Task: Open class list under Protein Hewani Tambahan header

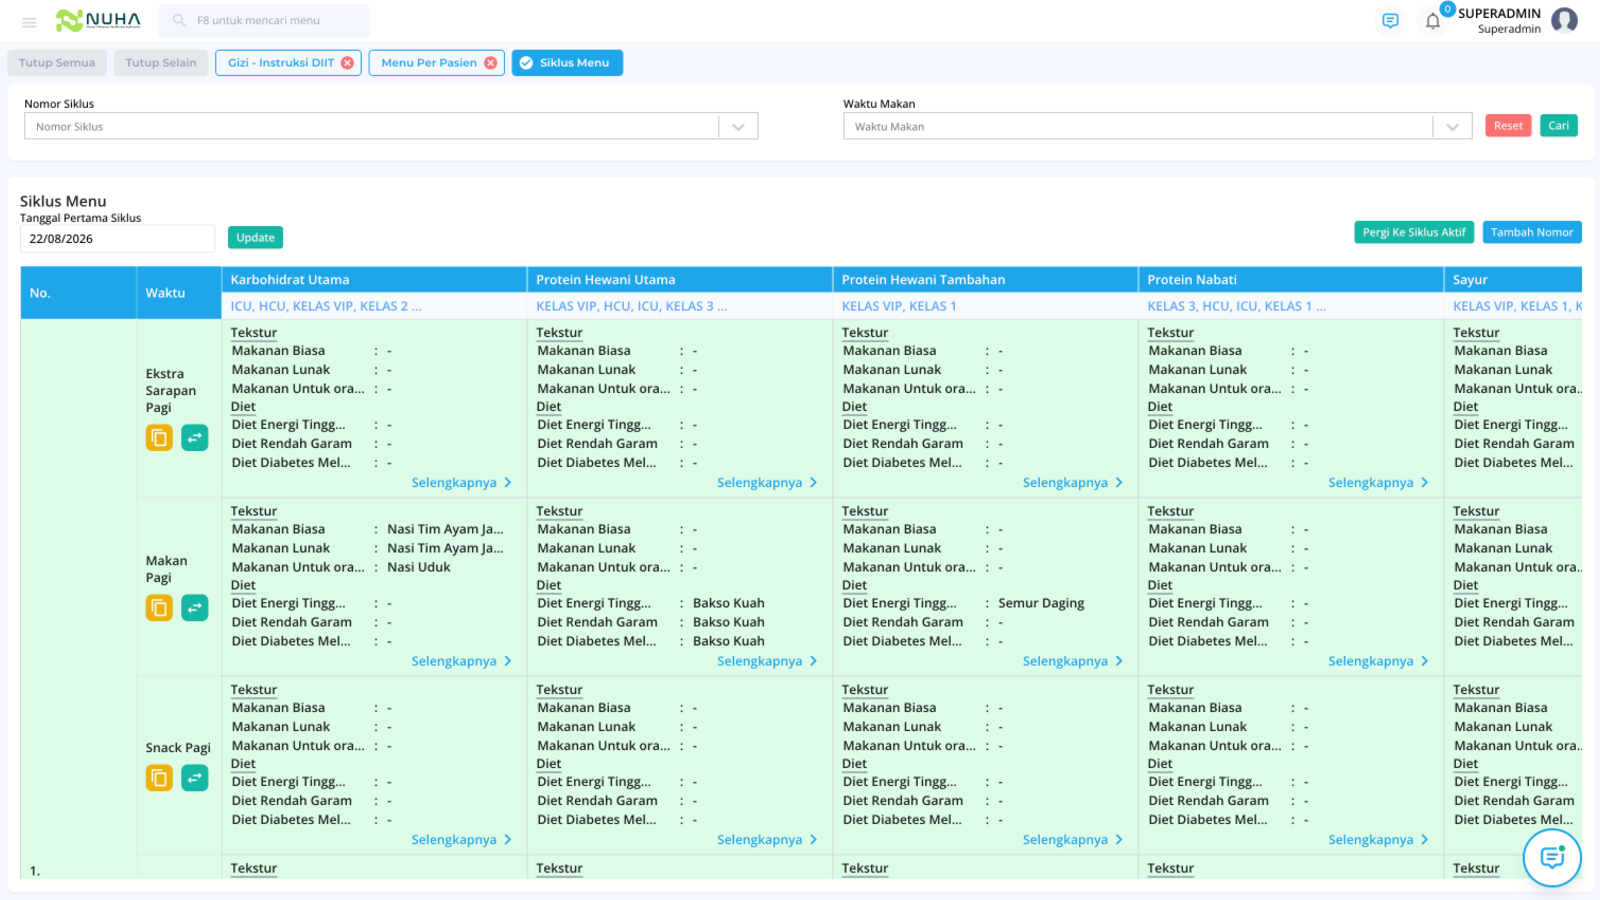Action: [x=899, y=307]
